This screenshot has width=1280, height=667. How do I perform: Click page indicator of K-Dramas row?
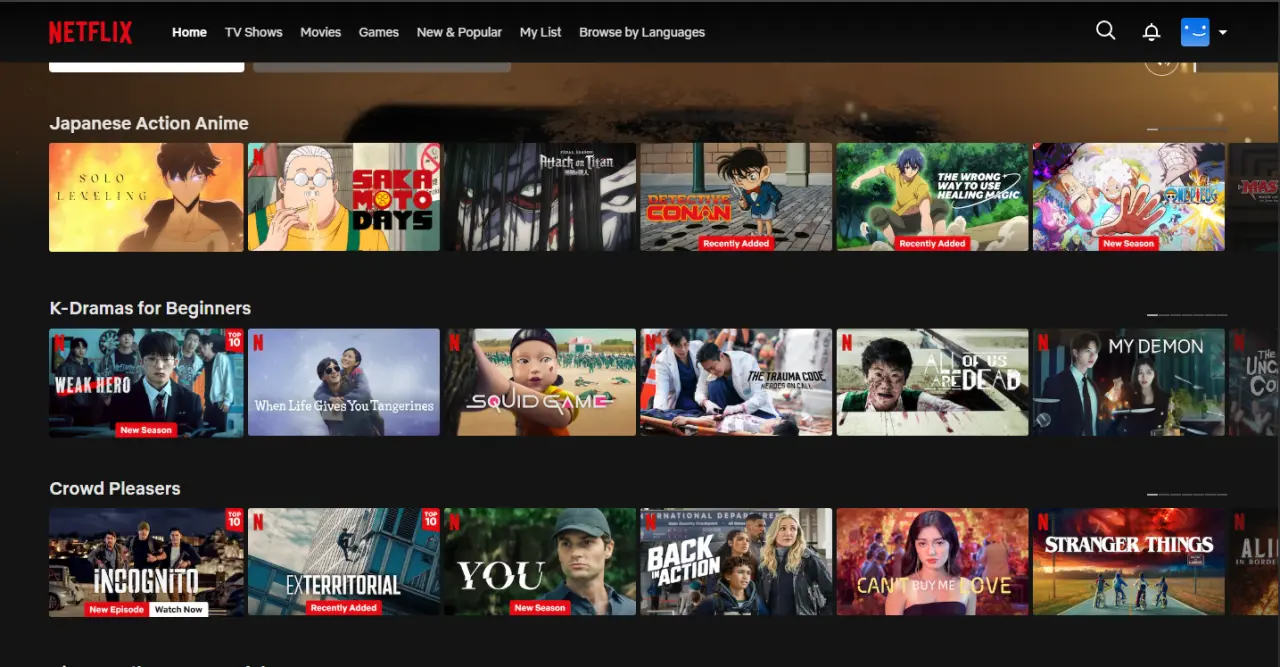pos(1187,315)
